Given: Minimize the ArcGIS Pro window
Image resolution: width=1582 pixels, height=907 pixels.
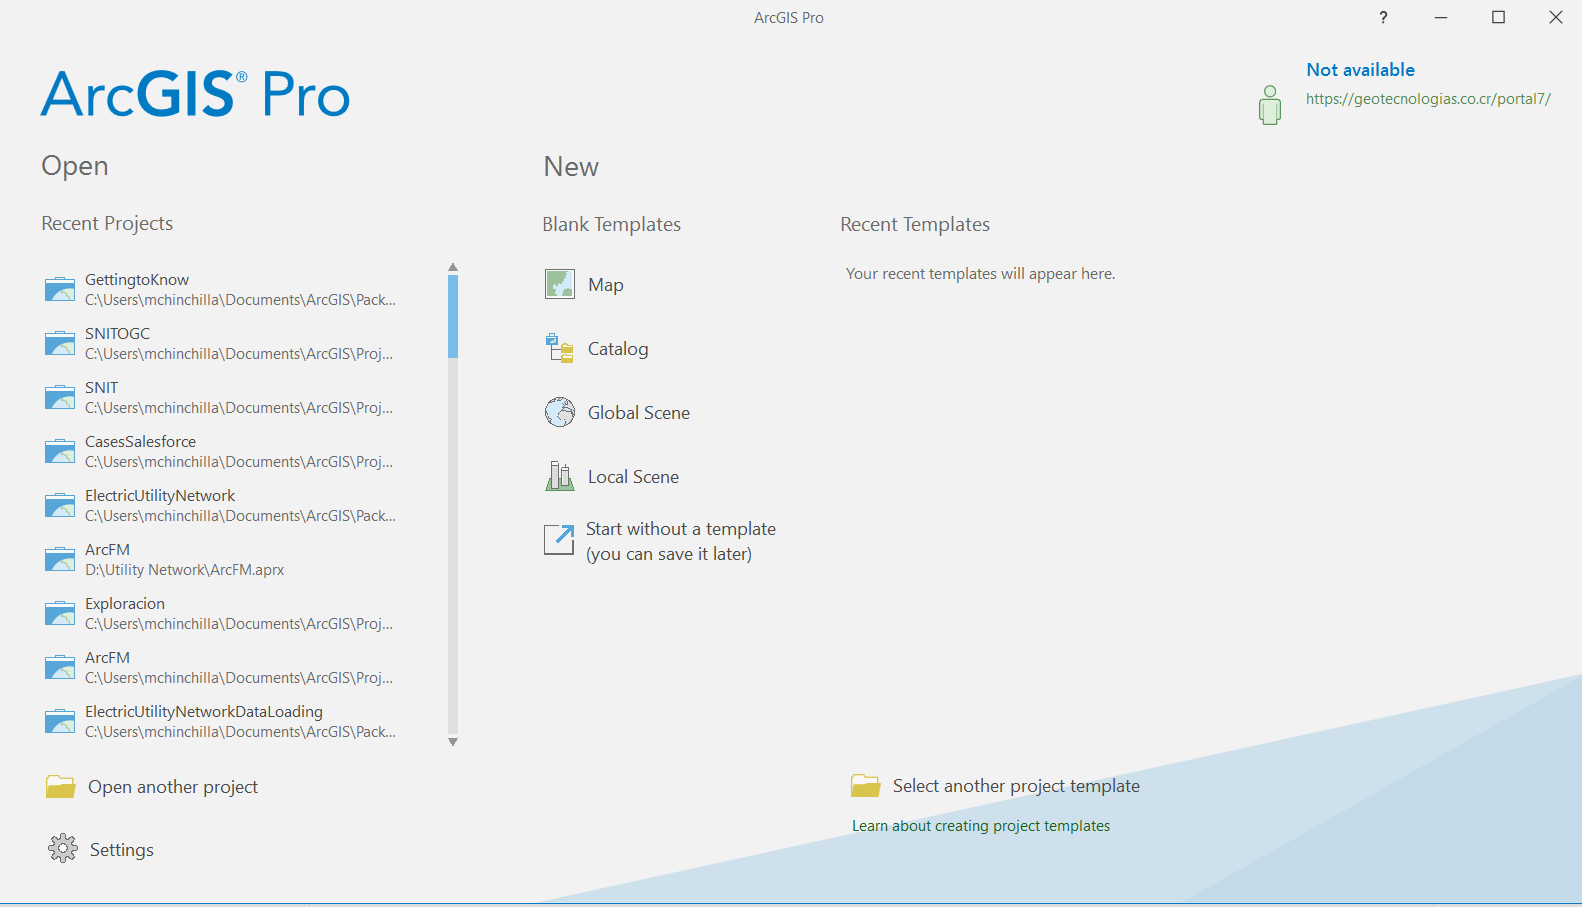Looking at the screenshot, I should click(x=1441, y=17).
